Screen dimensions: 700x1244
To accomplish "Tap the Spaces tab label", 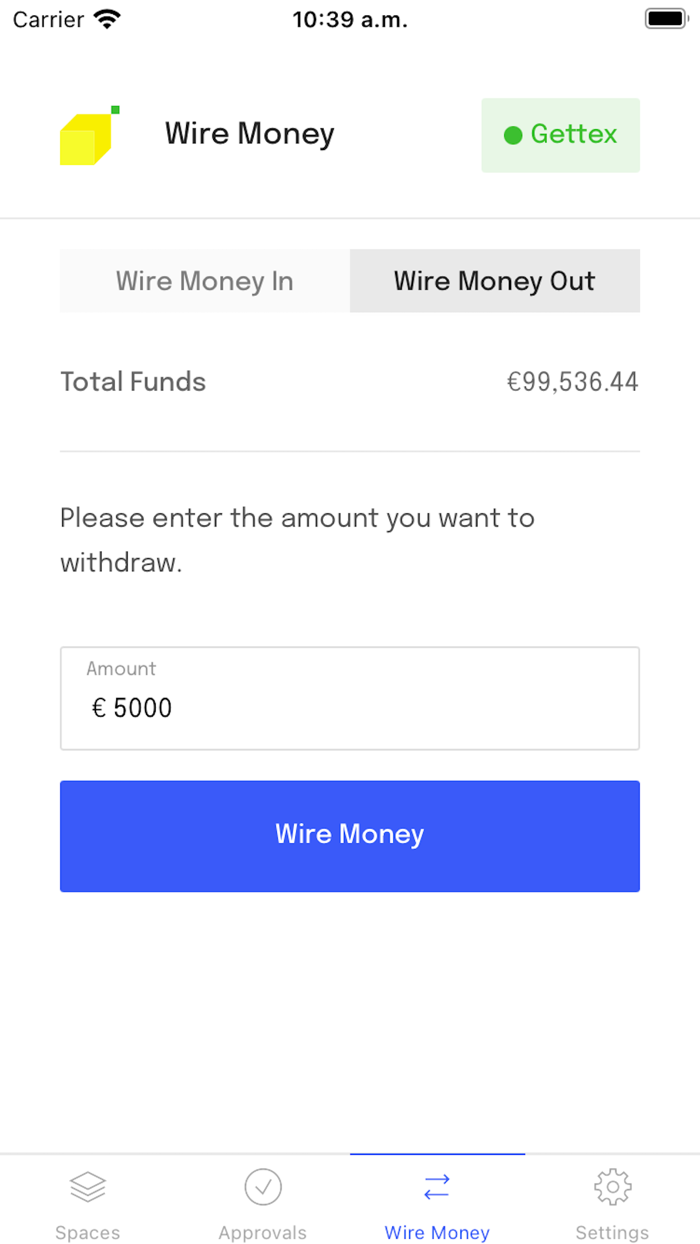I will coord(88,1233).
